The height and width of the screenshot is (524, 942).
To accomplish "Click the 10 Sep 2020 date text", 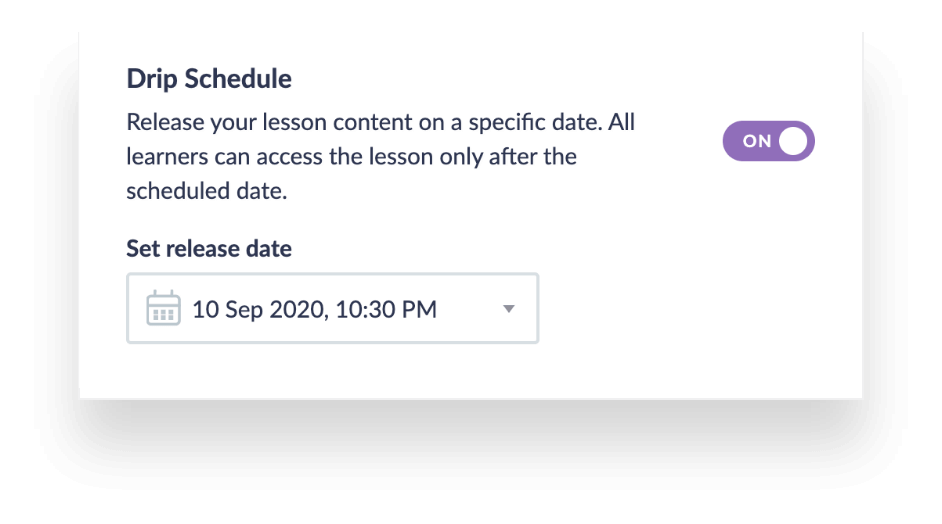I will point(260,310).
